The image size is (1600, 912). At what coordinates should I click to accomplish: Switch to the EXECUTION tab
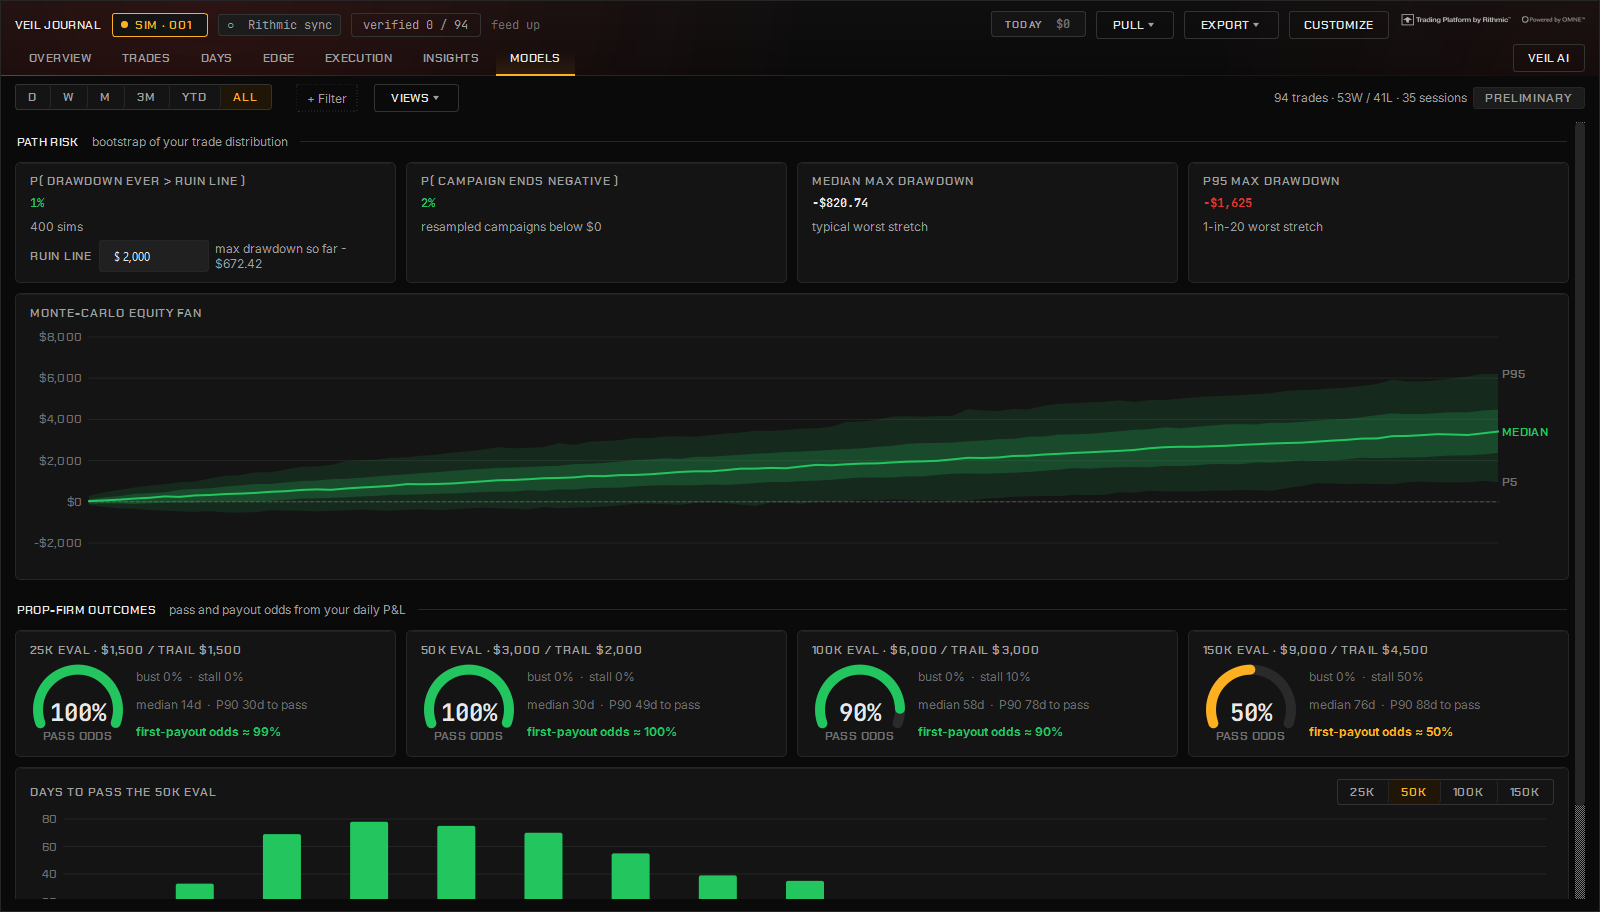[359, 58]
